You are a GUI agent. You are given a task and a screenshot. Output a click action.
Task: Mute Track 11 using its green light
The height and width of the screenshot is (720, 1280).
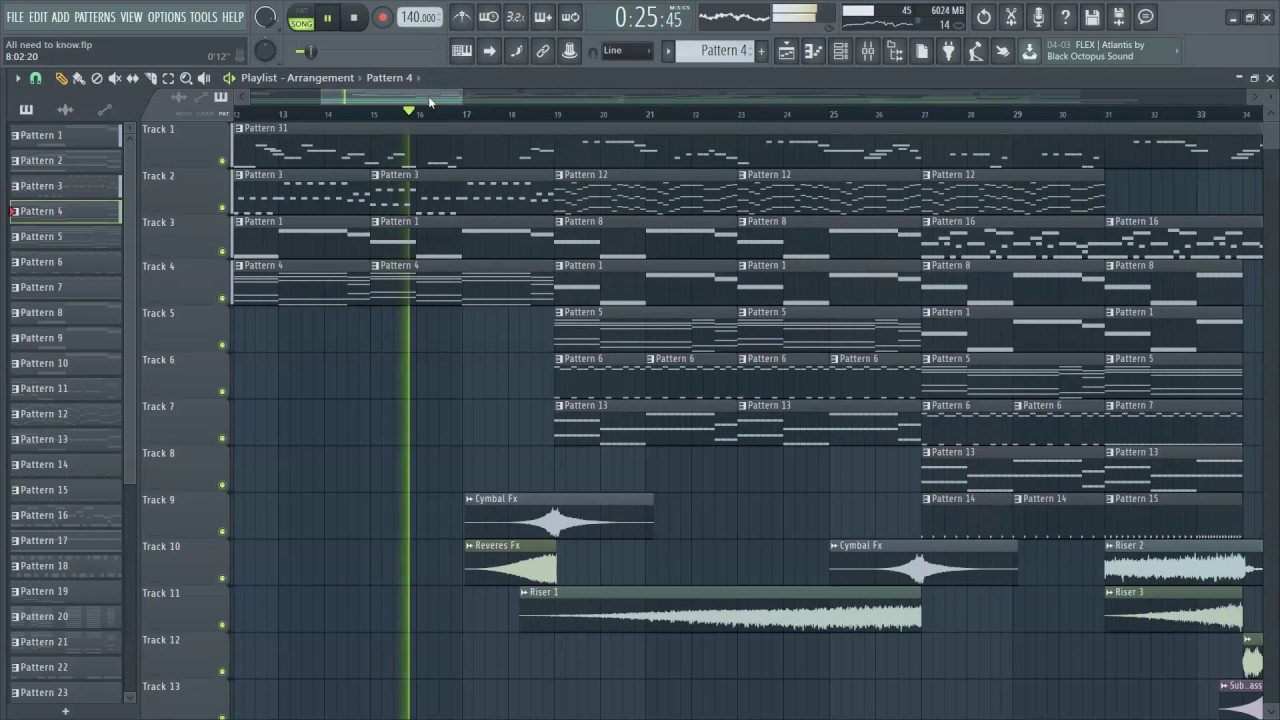pyautogui.click(x=222, y=625)
